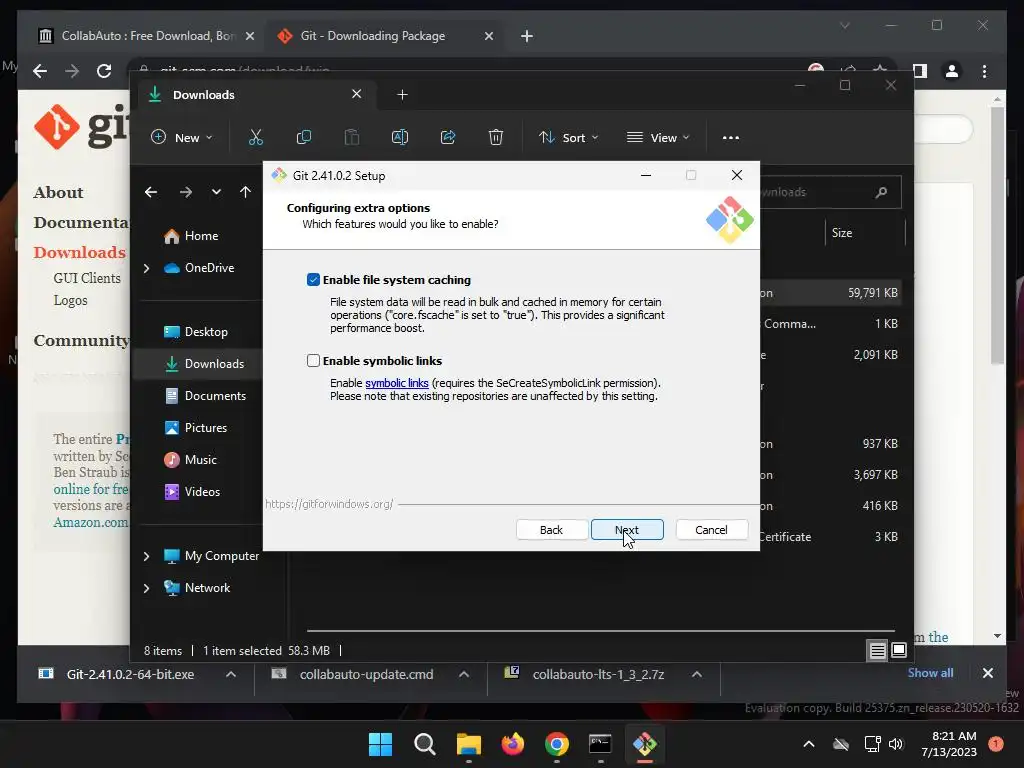This screenshot has width=1024, height=768.
Task: Open Chrome profile icon
Action: coord(952,71)
